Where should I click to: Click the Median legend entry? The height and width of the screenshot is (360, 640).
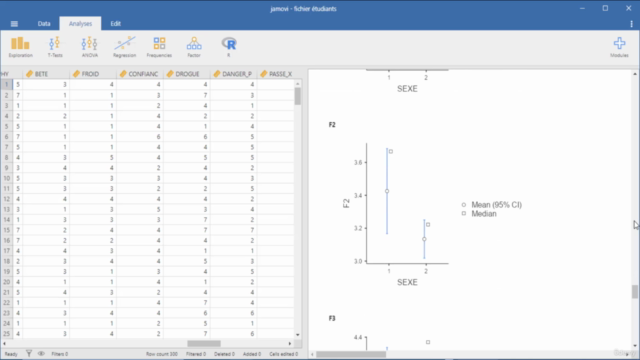point(479,214)
